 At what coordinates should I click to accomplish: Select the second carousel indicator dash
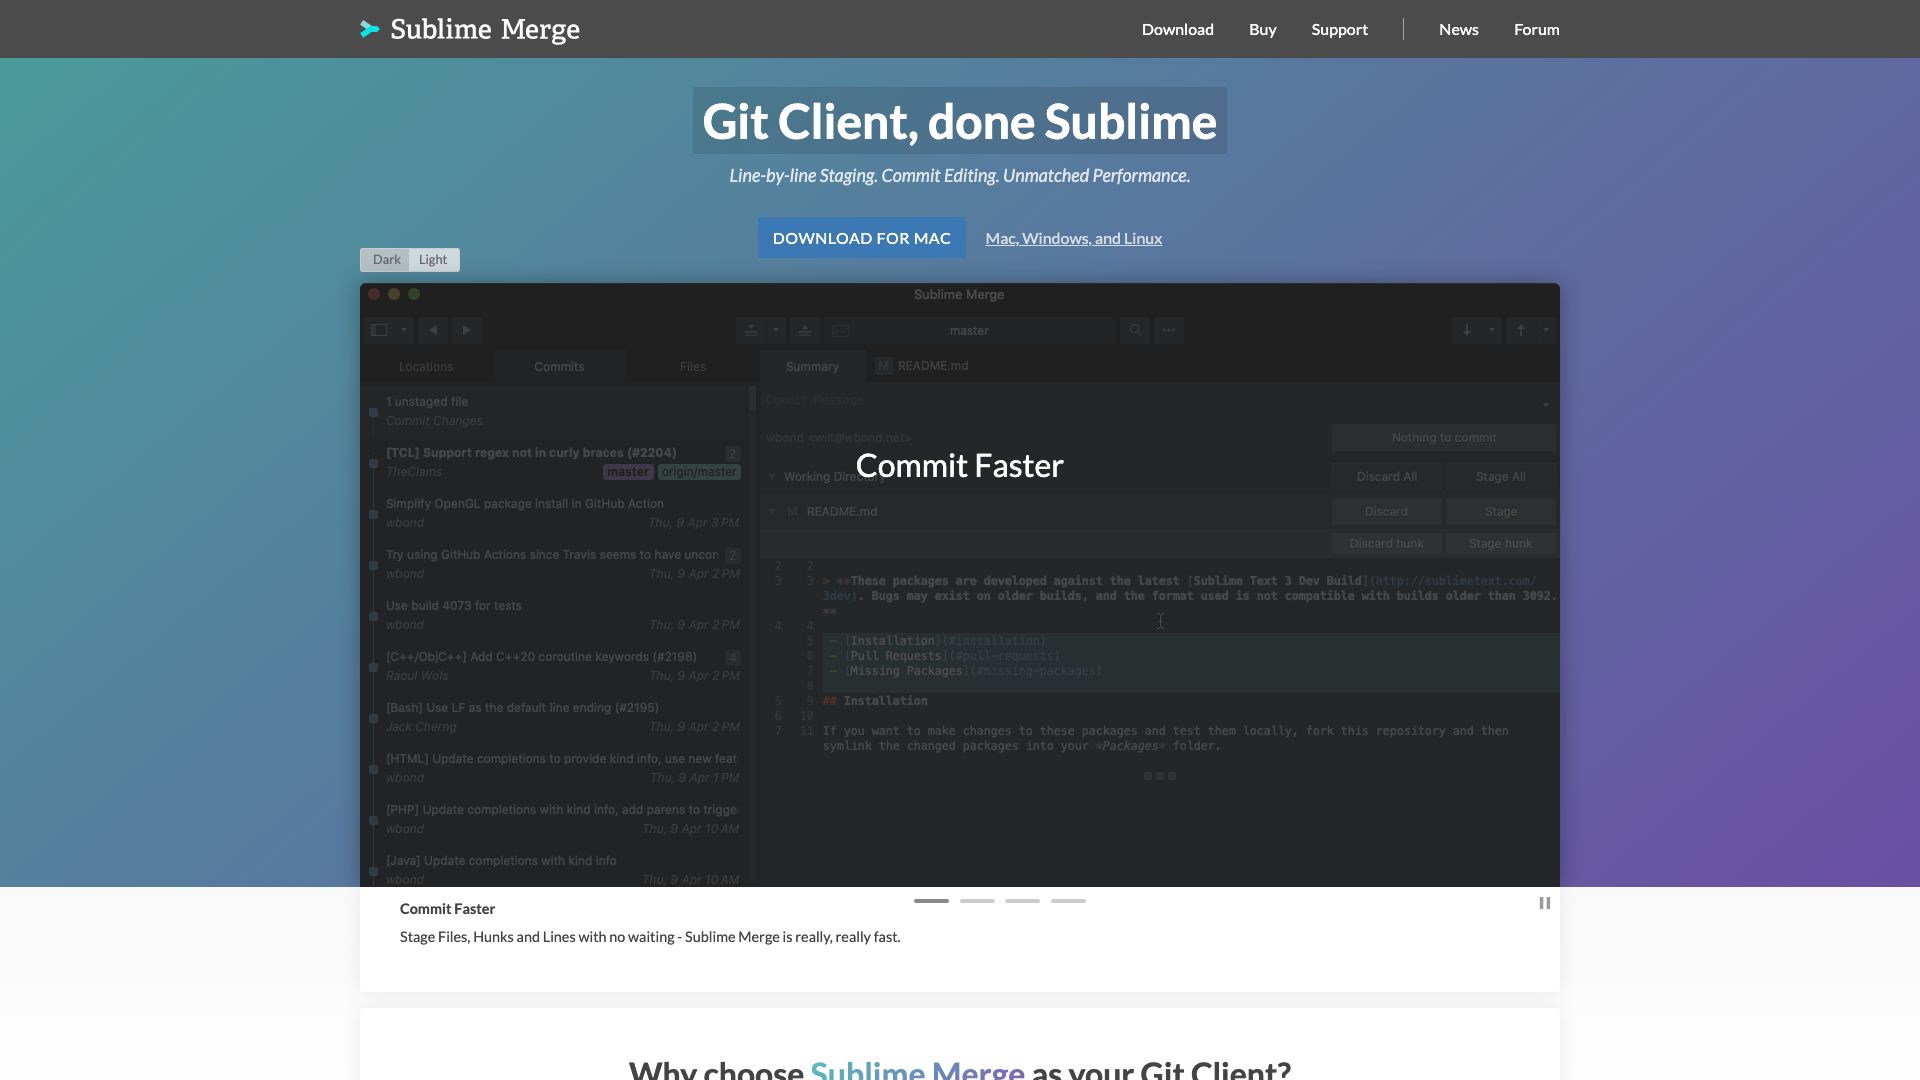(x=977, y=900)
